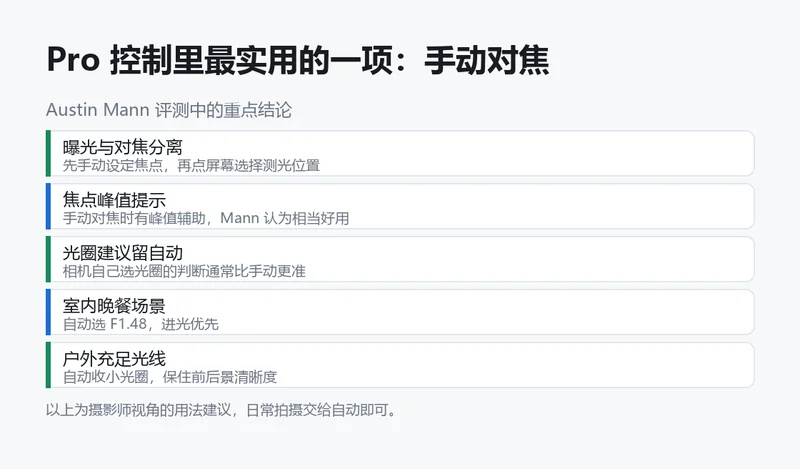This screenshot has height=469, width=800.
Task: Select the 户外充足光线 card
Action: click(x=400, y=365)
